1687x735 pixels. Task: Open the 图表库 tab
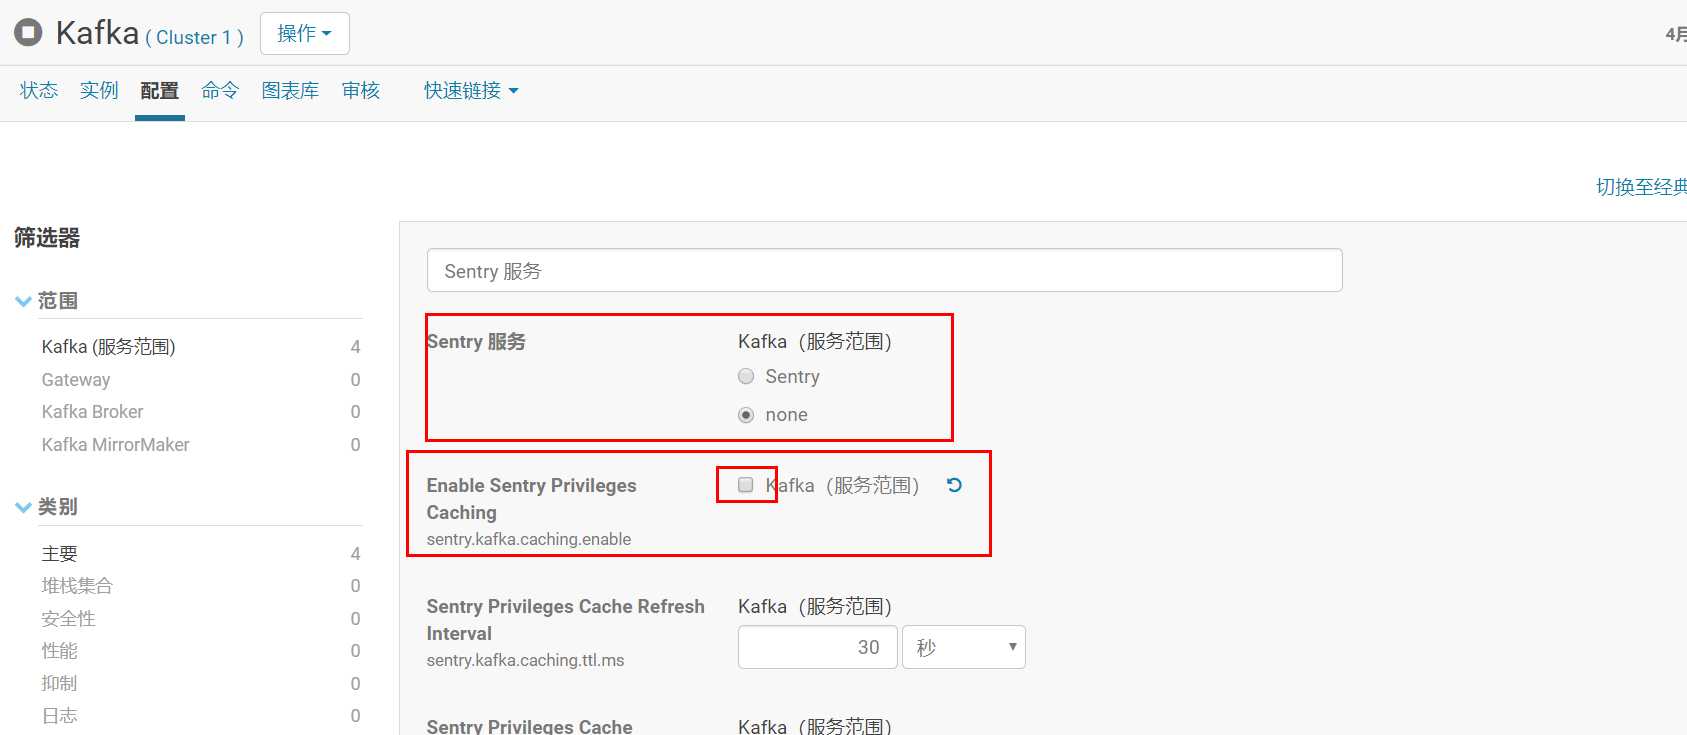coord(290,91)
